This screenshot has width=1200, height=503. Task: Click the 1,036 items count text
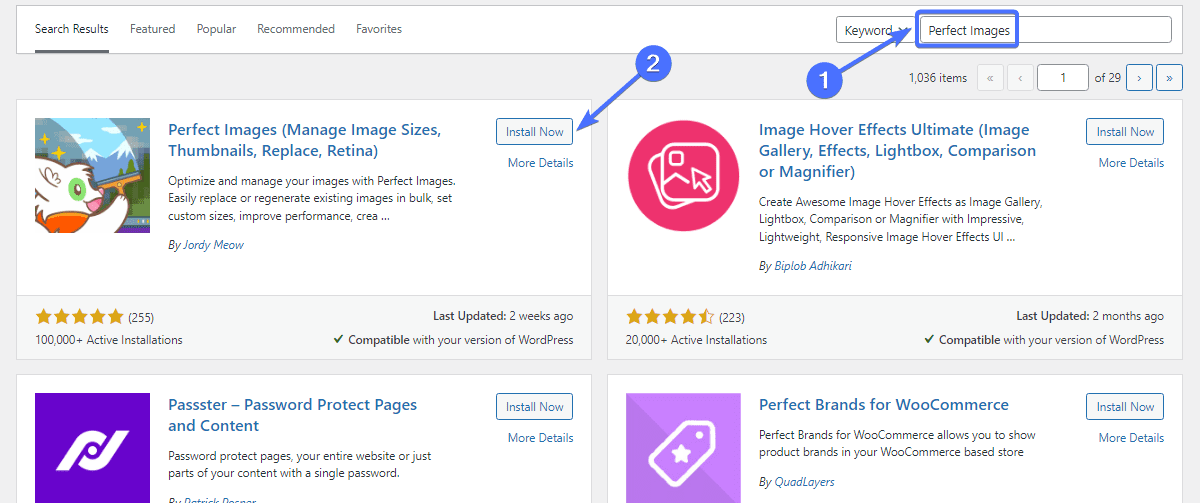pos(938,77)
